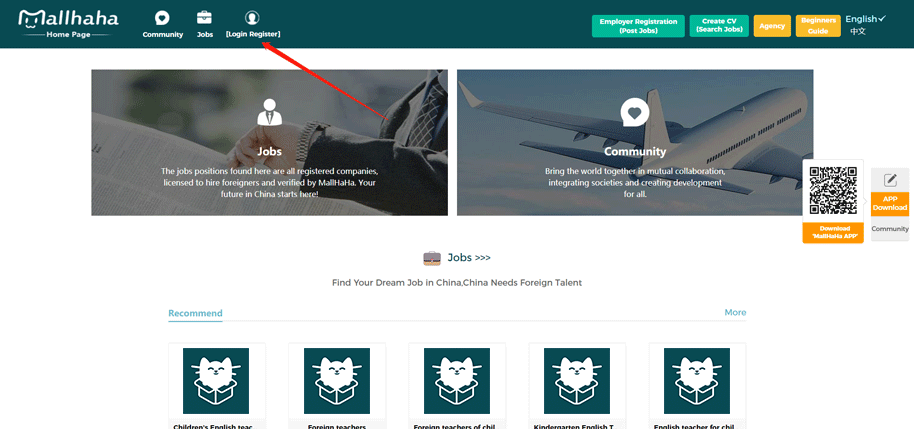Open the Community speech-bubble icon in header
Screen dimensions: 914x429
[163, 18]
